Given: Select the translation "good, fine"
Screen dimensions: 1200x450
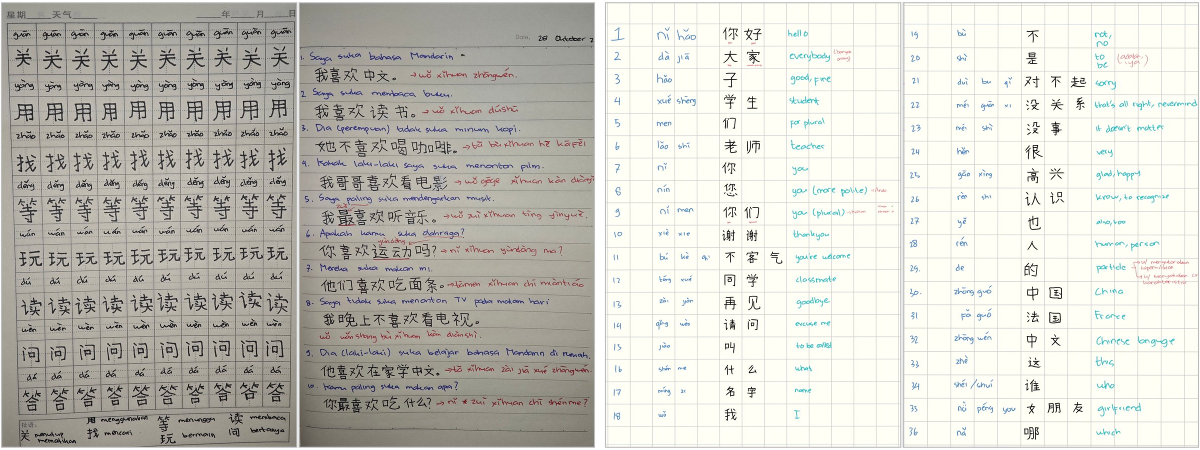Looking at the screenshot, I should coord(811,78).
